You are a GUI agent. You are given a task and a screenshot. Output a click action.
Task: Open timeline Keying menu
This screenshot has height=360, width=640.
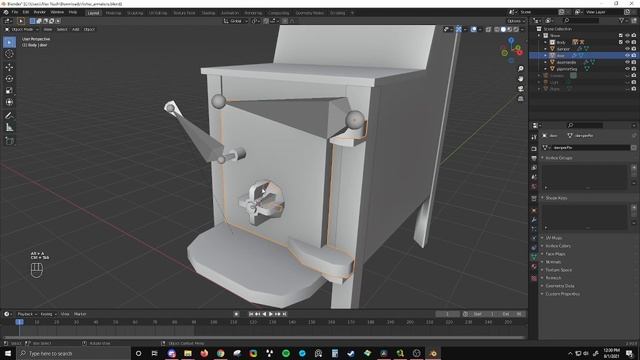tap(48, 314)
